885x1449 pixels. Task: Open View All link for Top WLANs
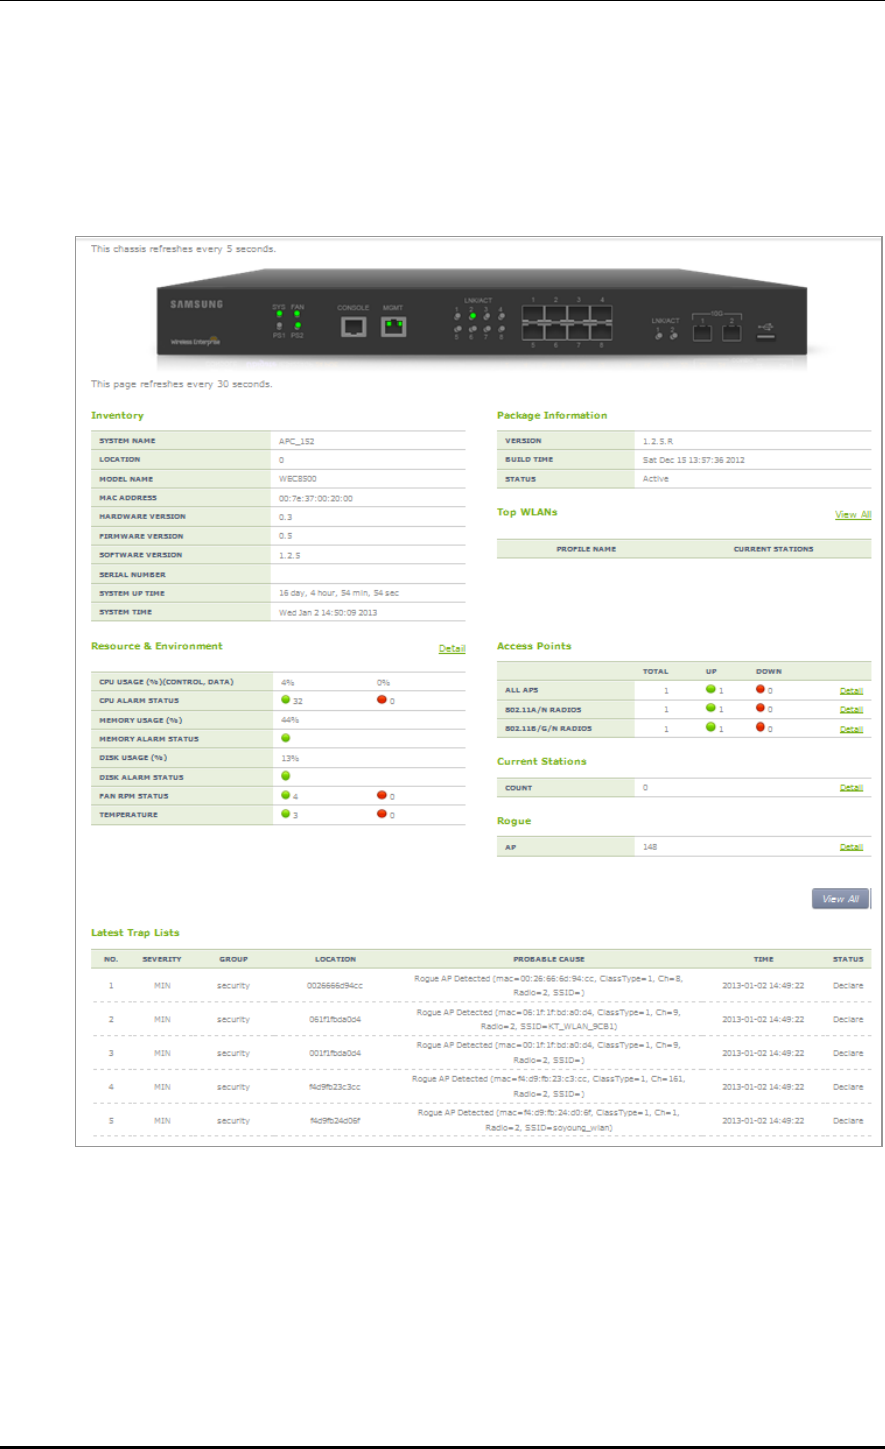click(x=853, y=515)
